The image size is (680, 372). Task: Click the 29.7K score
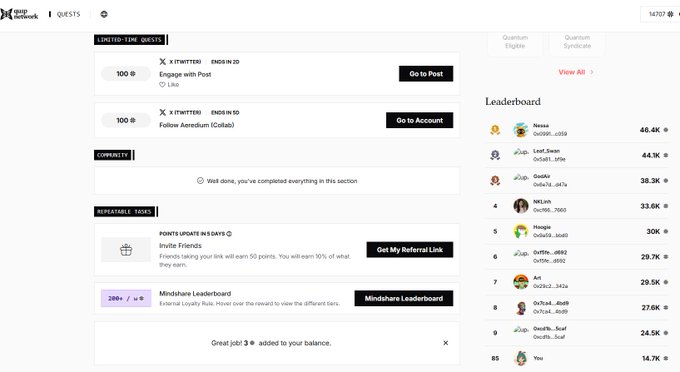click(651, 257)
